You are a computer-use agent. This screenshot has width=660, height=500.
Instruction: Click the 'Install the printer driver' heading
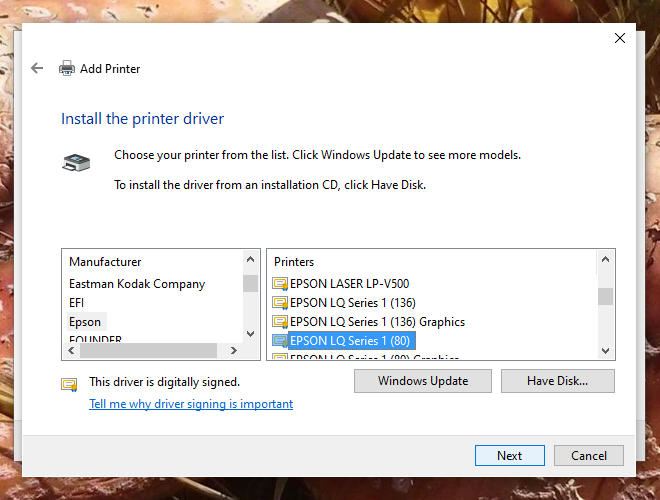(142, 119)
